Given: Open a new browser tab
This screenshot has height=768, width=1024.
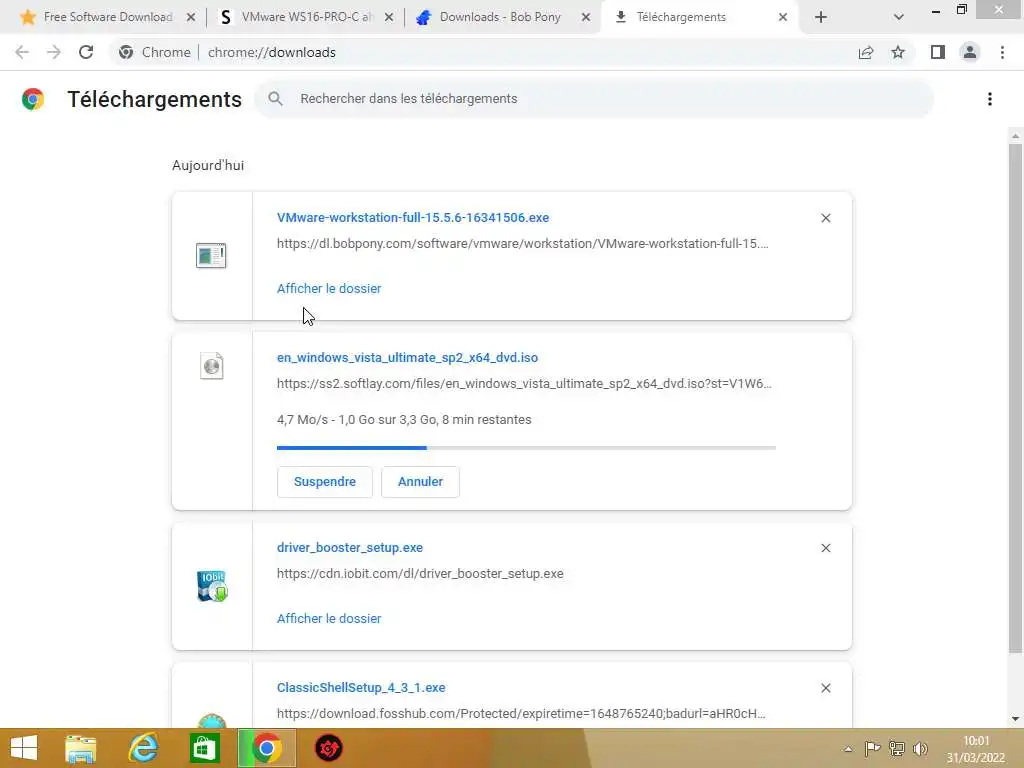Looking at the screenshot, I should tap(821, 17).
